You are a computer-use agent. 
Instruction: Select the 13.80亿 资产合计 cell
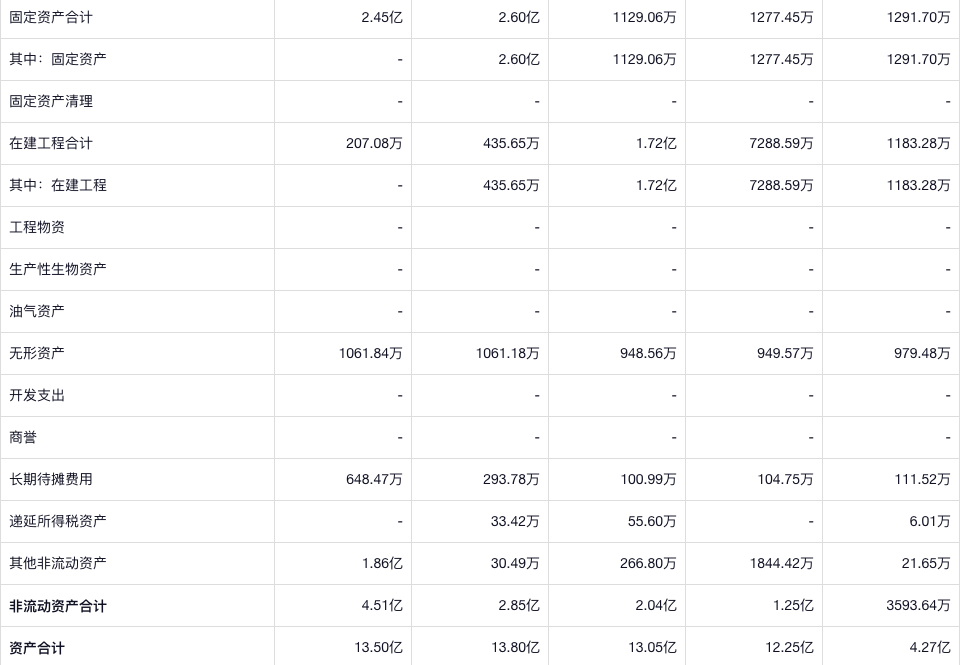tap(515, 648)
